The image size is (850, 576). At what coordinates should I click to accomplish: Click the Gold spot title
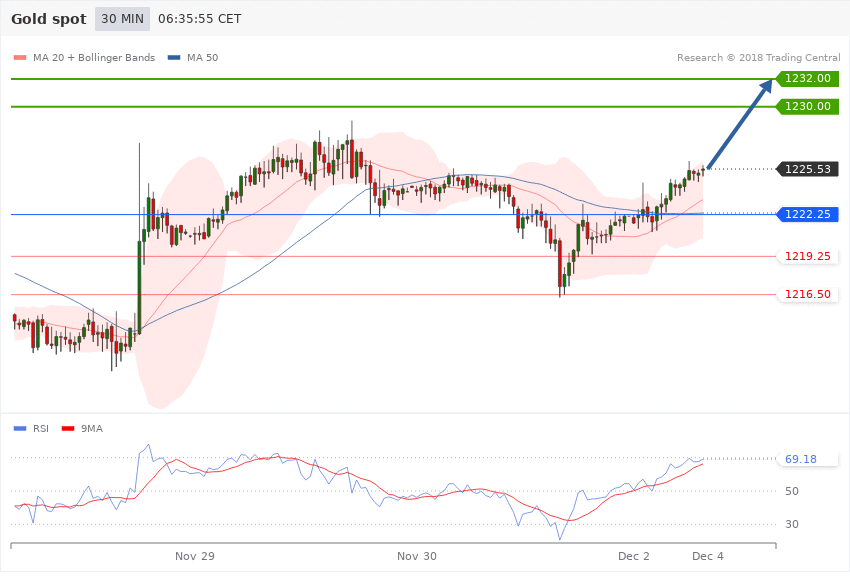point(49,19)
